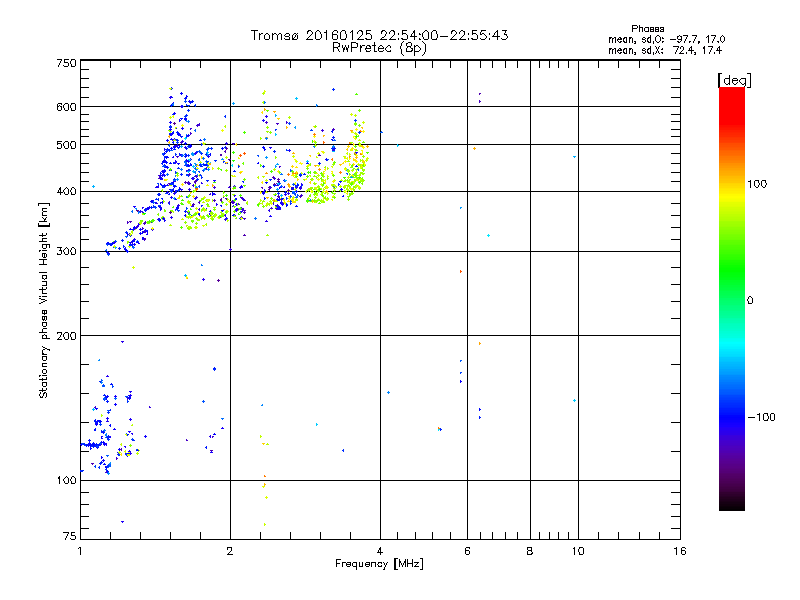Image resolution: width=800 pixels, height=600 pixels.
Task: Click the "750" height axis tick label
Action: [x=66, y=63]
